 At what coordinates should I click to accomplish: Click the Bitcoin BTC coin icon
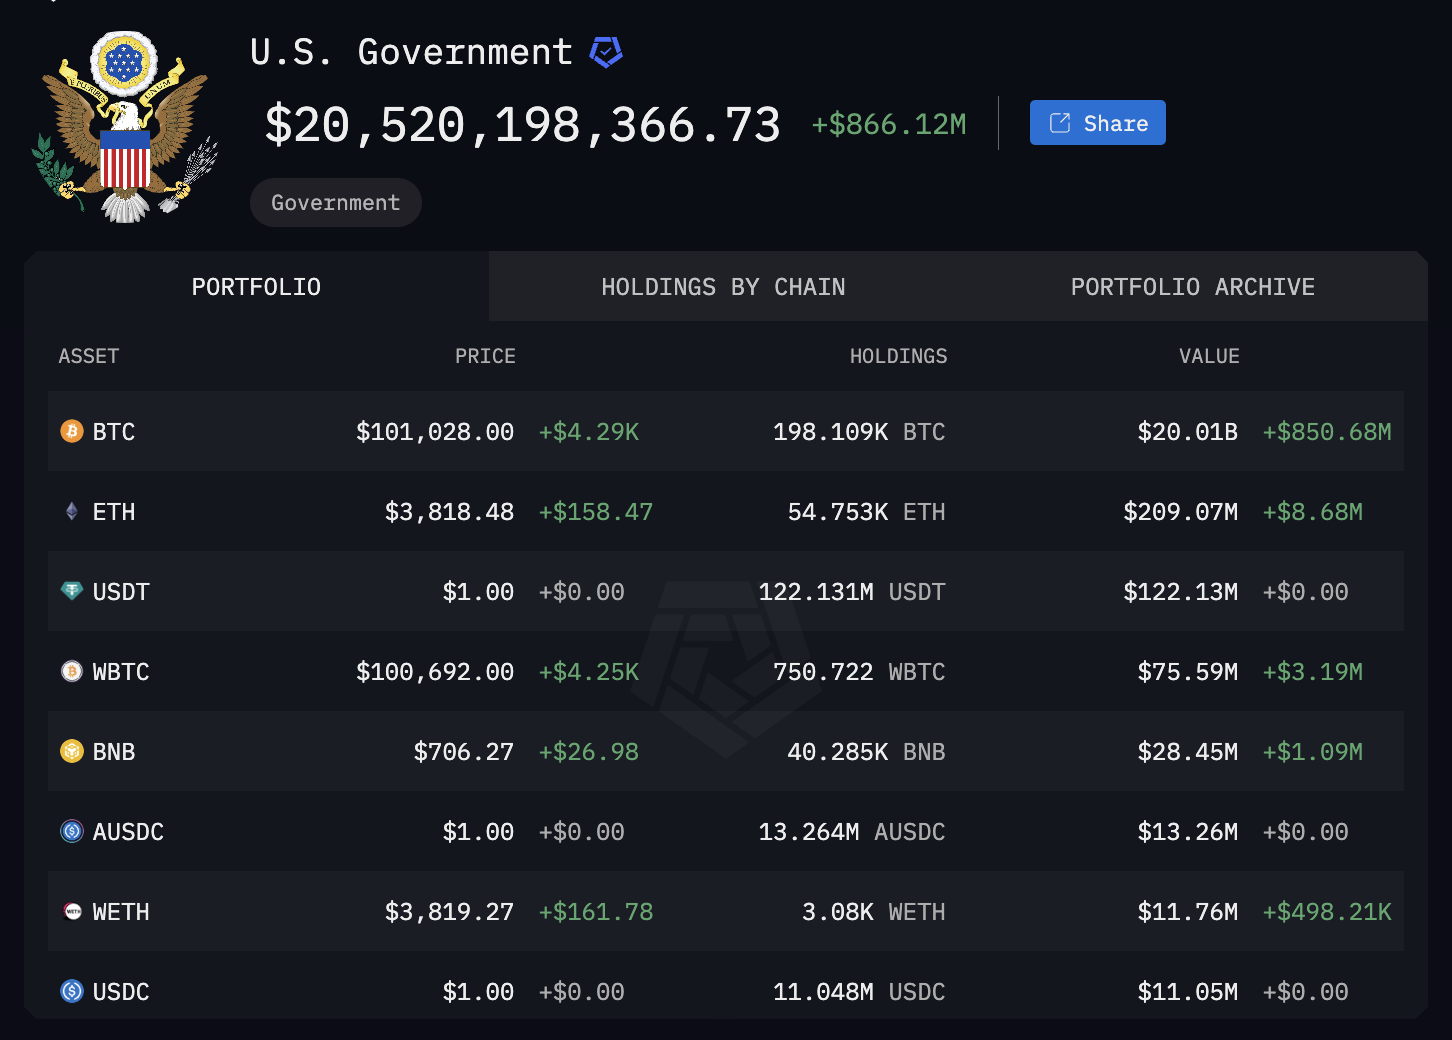click(72, 431)
